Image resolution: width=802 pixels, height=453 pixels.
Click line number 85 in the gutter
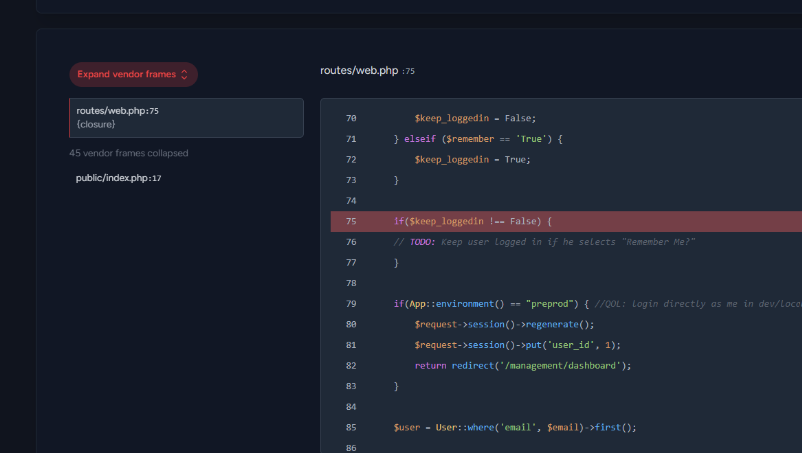(x=351, y=427)
